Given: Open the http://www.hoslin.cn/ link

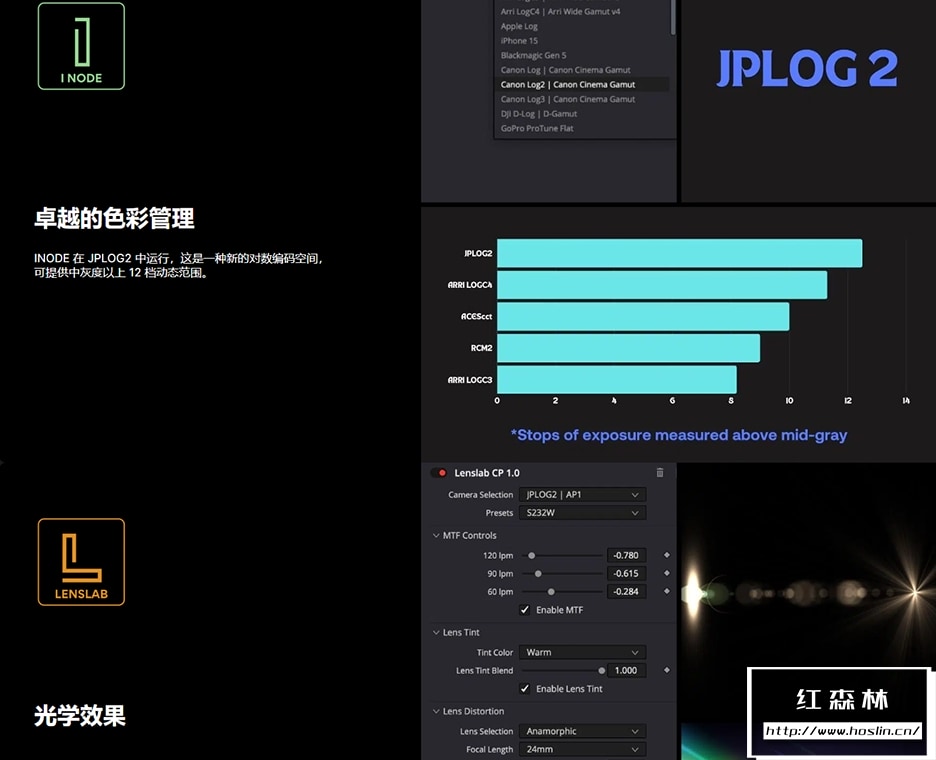Looking at the screenshot, I should click(842, 731).
